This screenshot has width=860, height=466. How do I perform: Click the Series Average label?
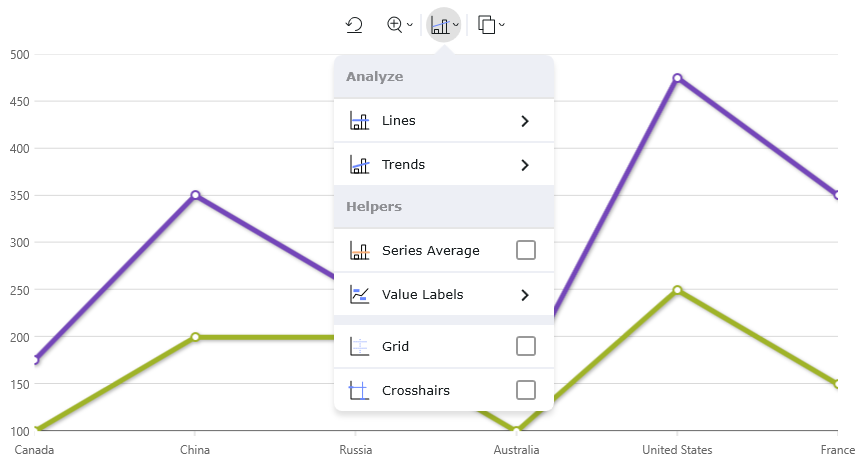pyautogui.click(x=430, y=250)
